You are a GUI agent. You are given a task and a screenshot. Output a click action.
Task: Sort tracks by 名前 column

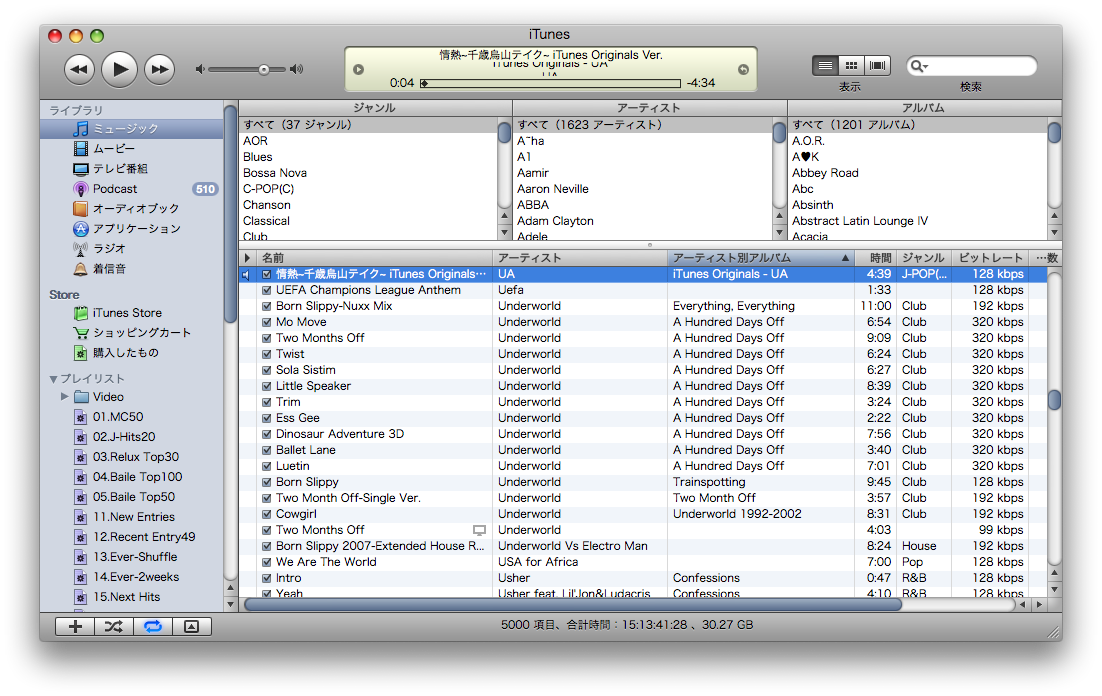374,258
